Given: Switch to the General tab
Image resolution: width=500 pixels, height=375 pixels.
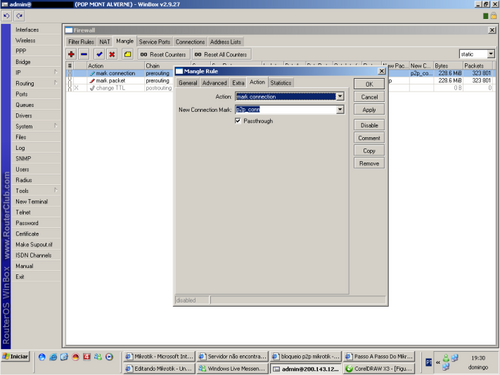Looking at the screenshot, I should click(x=188, y=83).
